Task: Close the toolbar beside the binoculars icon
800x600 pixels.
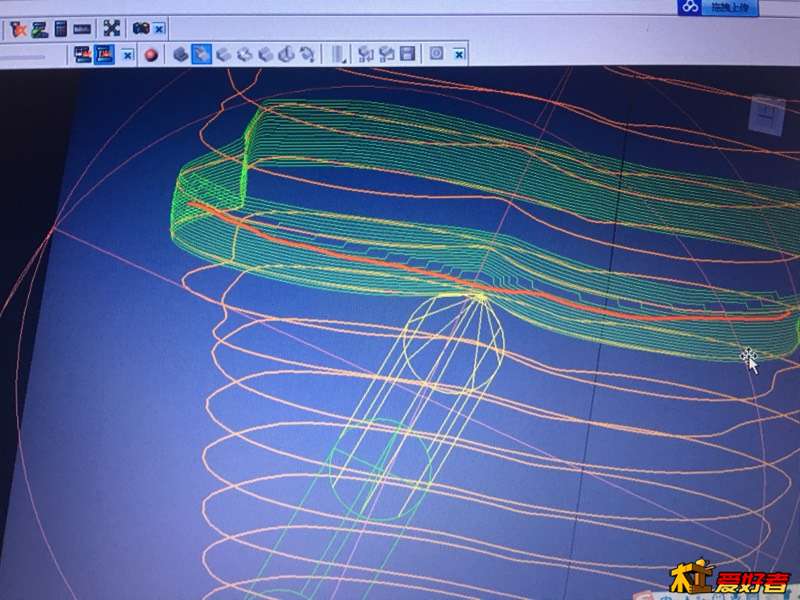Action: coord(159,29)
